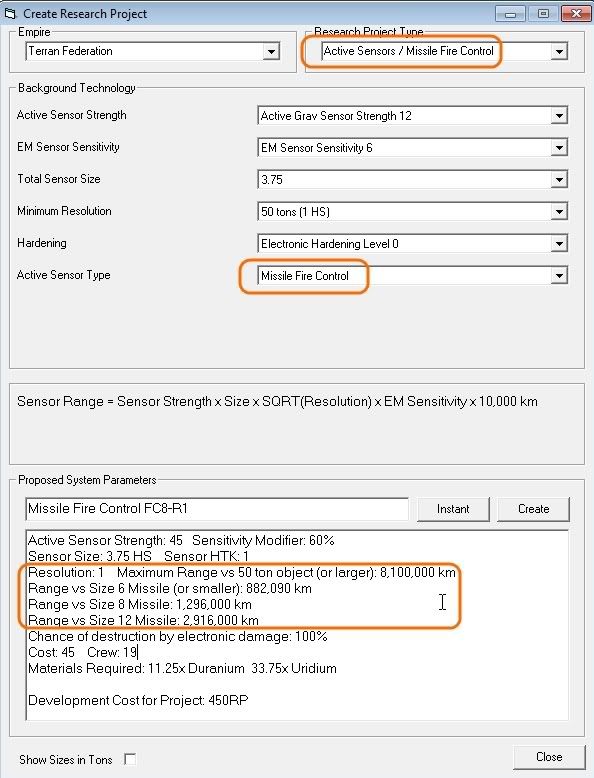Toggle Show Sizes in Tons checkbox
Screen dimensions: 594x778
130,759
